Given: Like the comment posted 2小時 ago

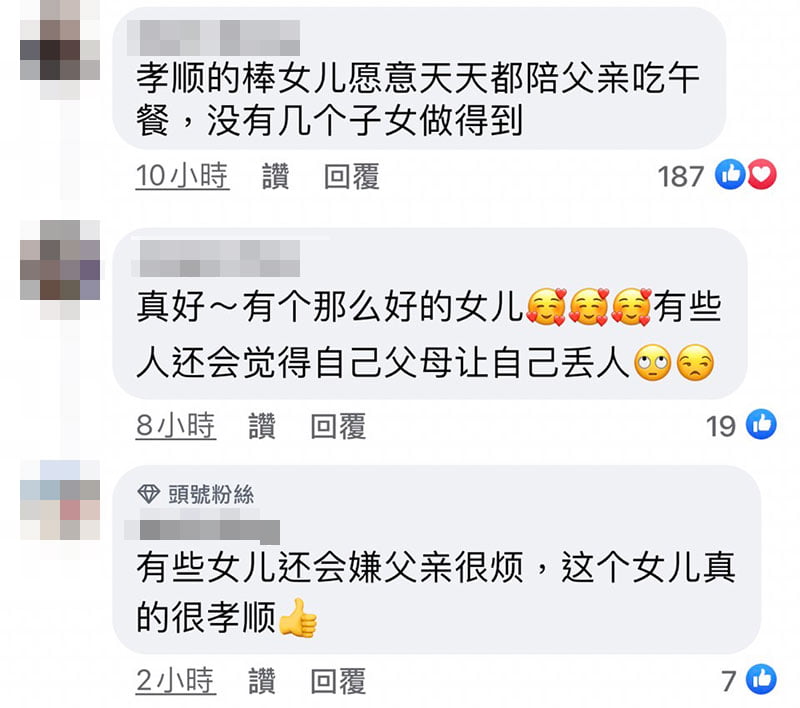Looking at the screenshot, I should point(262,681).
